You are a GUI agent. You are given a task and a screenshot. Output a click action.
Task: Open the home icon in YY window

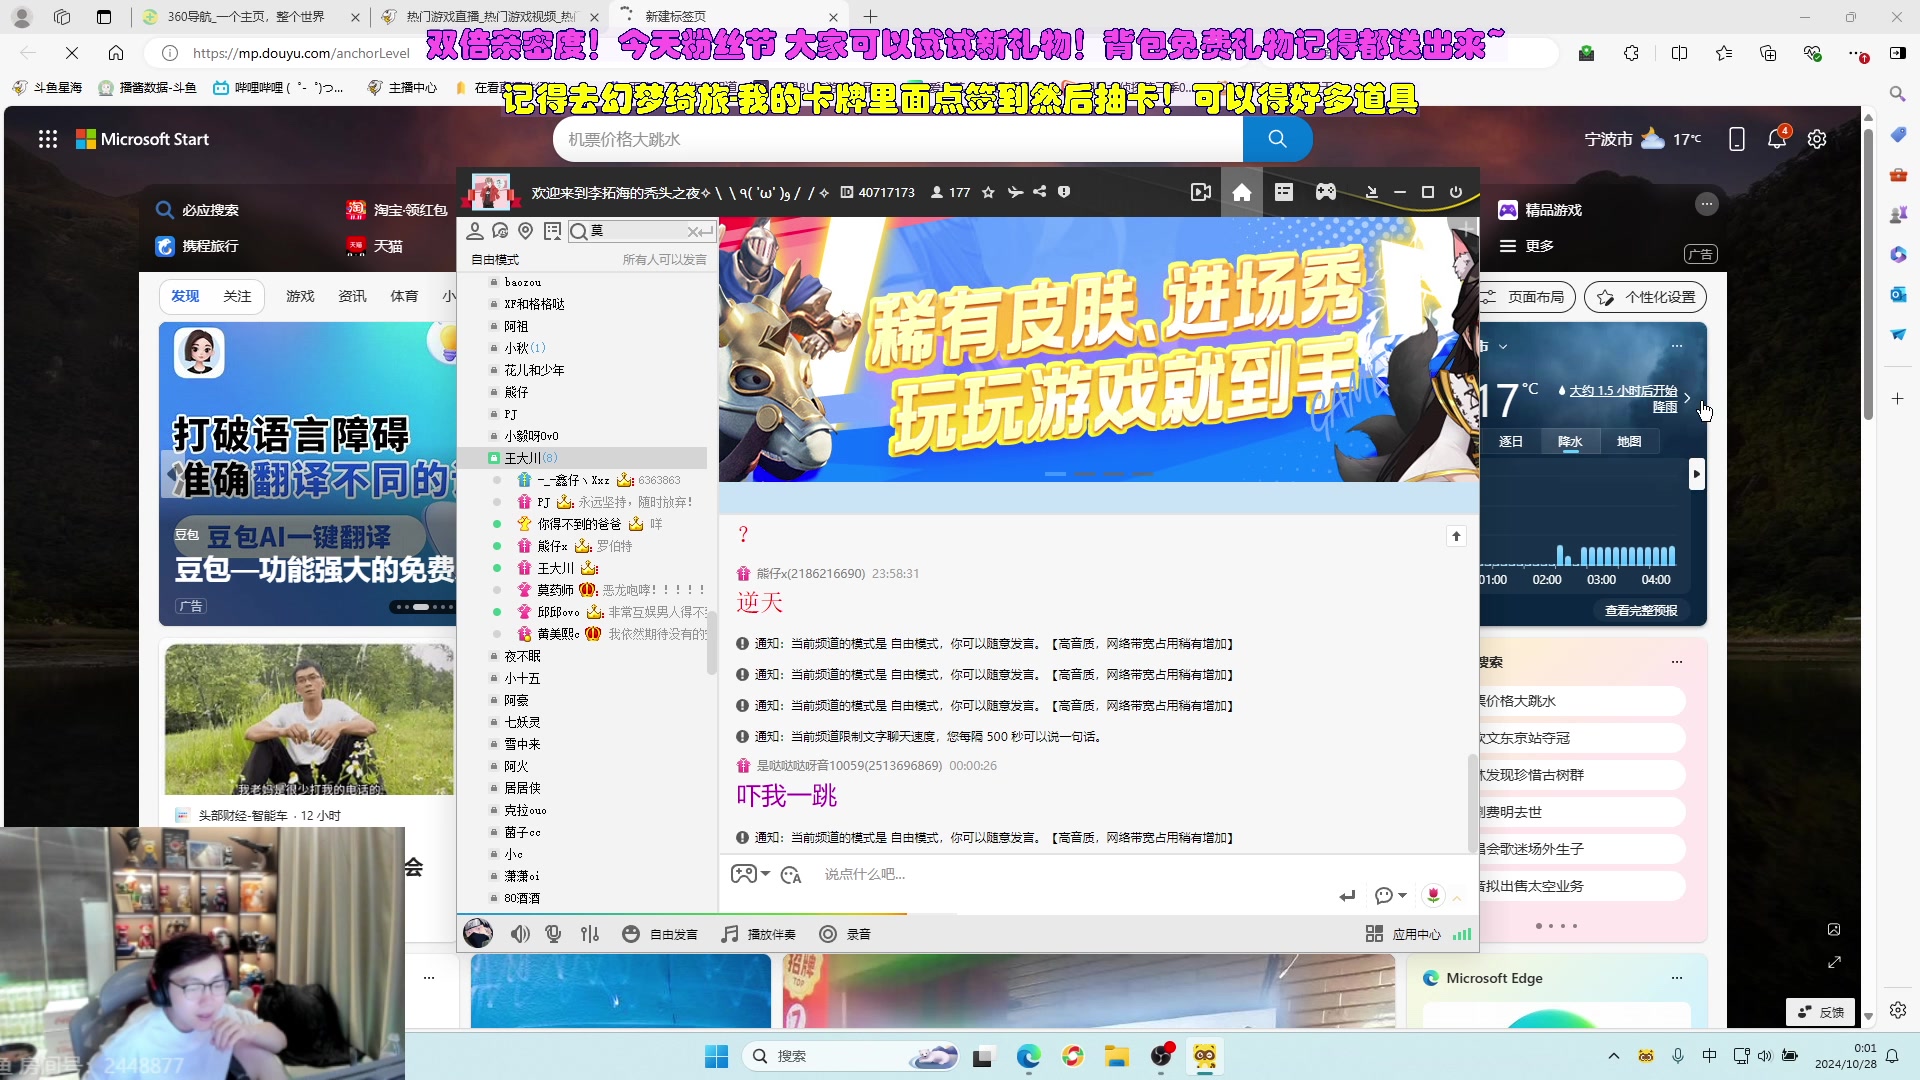[x=1242, y=192]
